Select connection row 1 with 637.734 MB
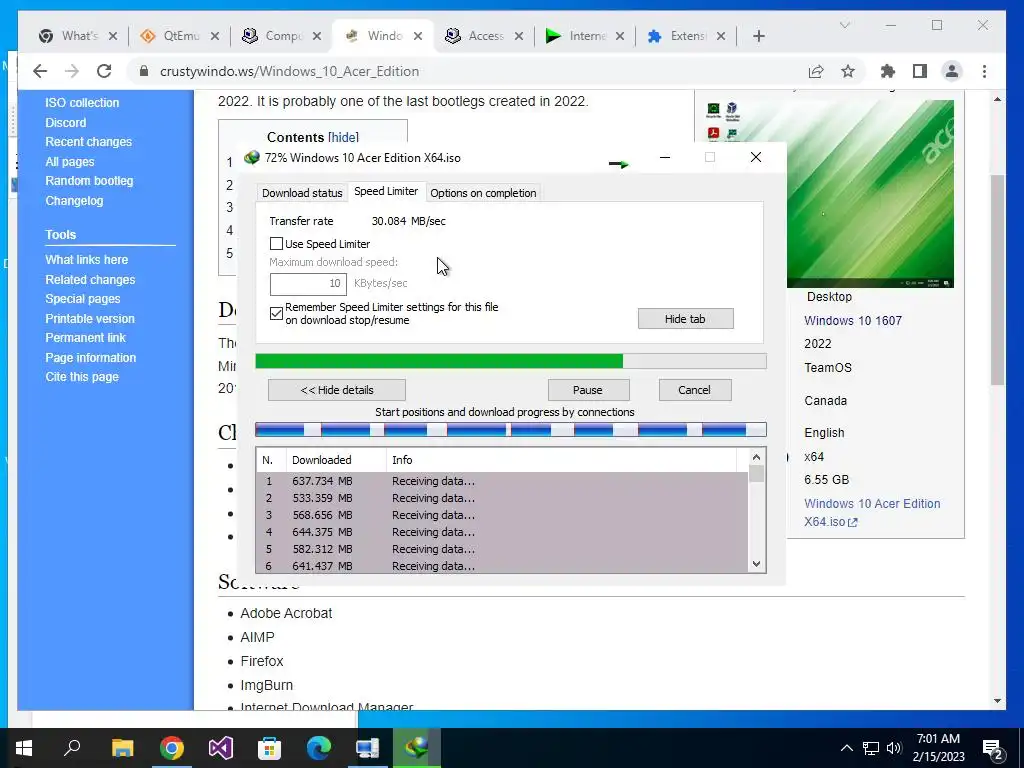This screenshot has width=1024, height=768. click(502, 481)
